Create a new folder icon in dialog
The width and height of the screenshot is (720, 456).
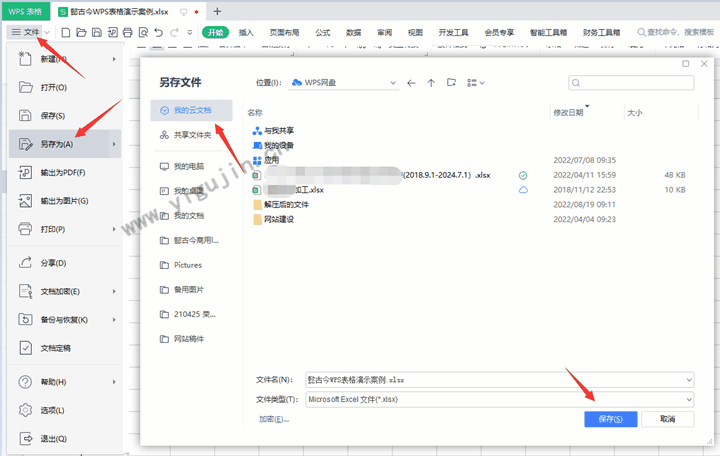pos(451,83)
